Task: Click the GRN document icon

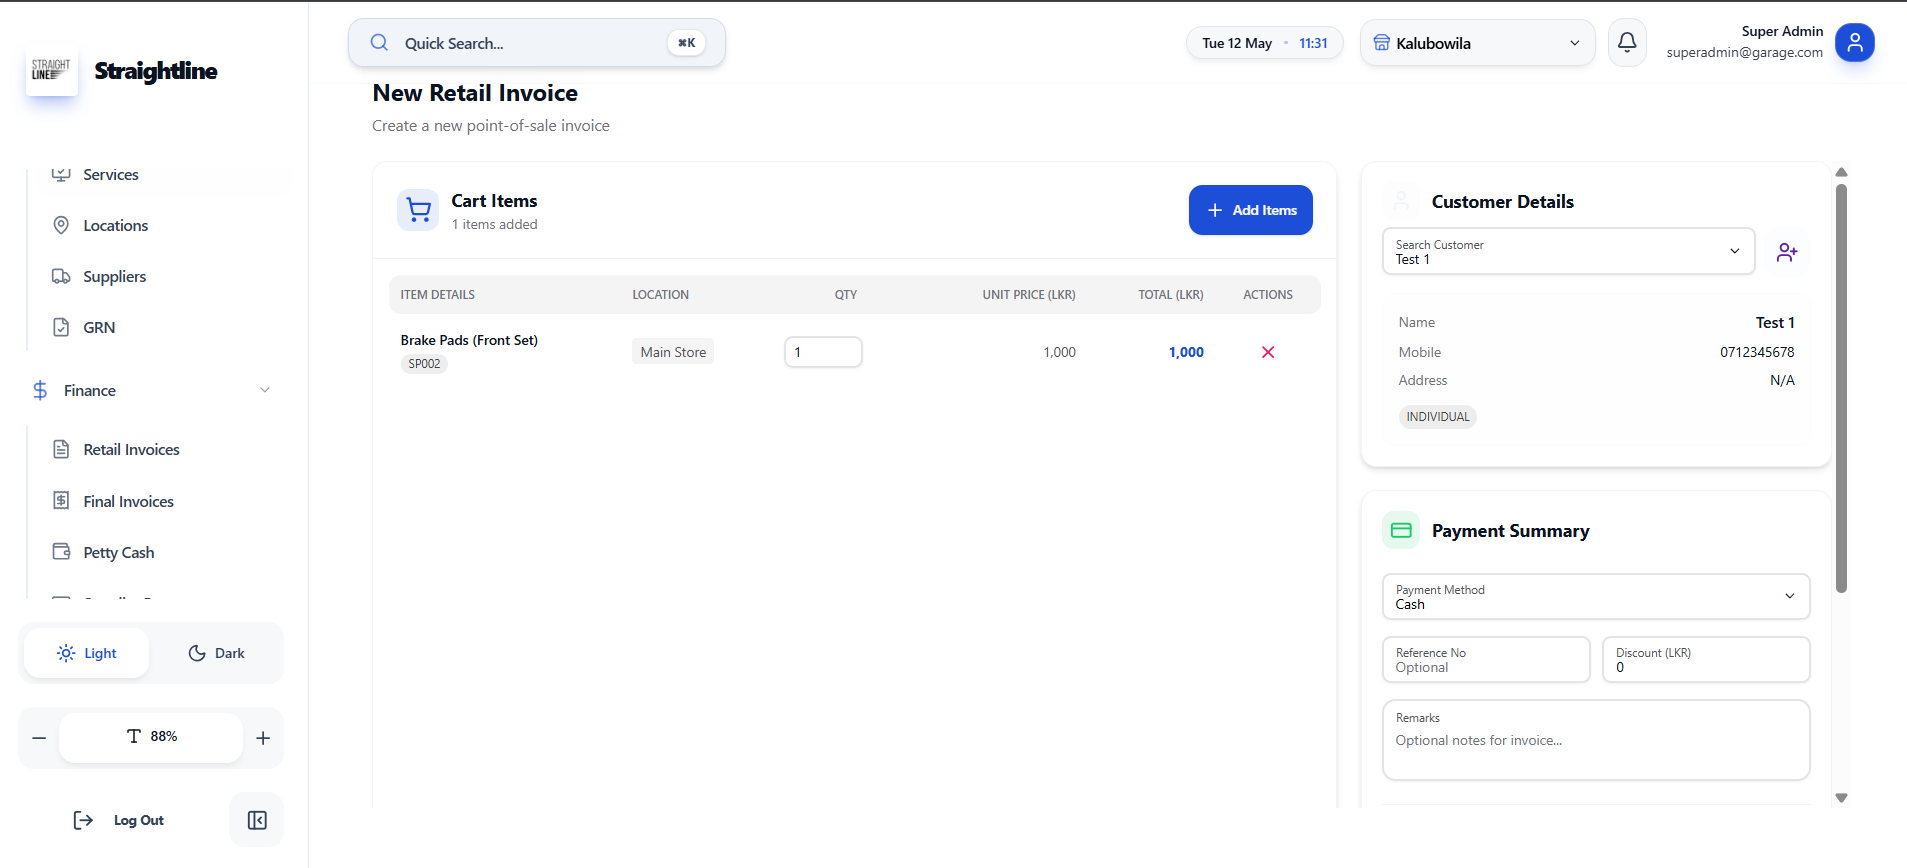Action: tap(61, 327)
